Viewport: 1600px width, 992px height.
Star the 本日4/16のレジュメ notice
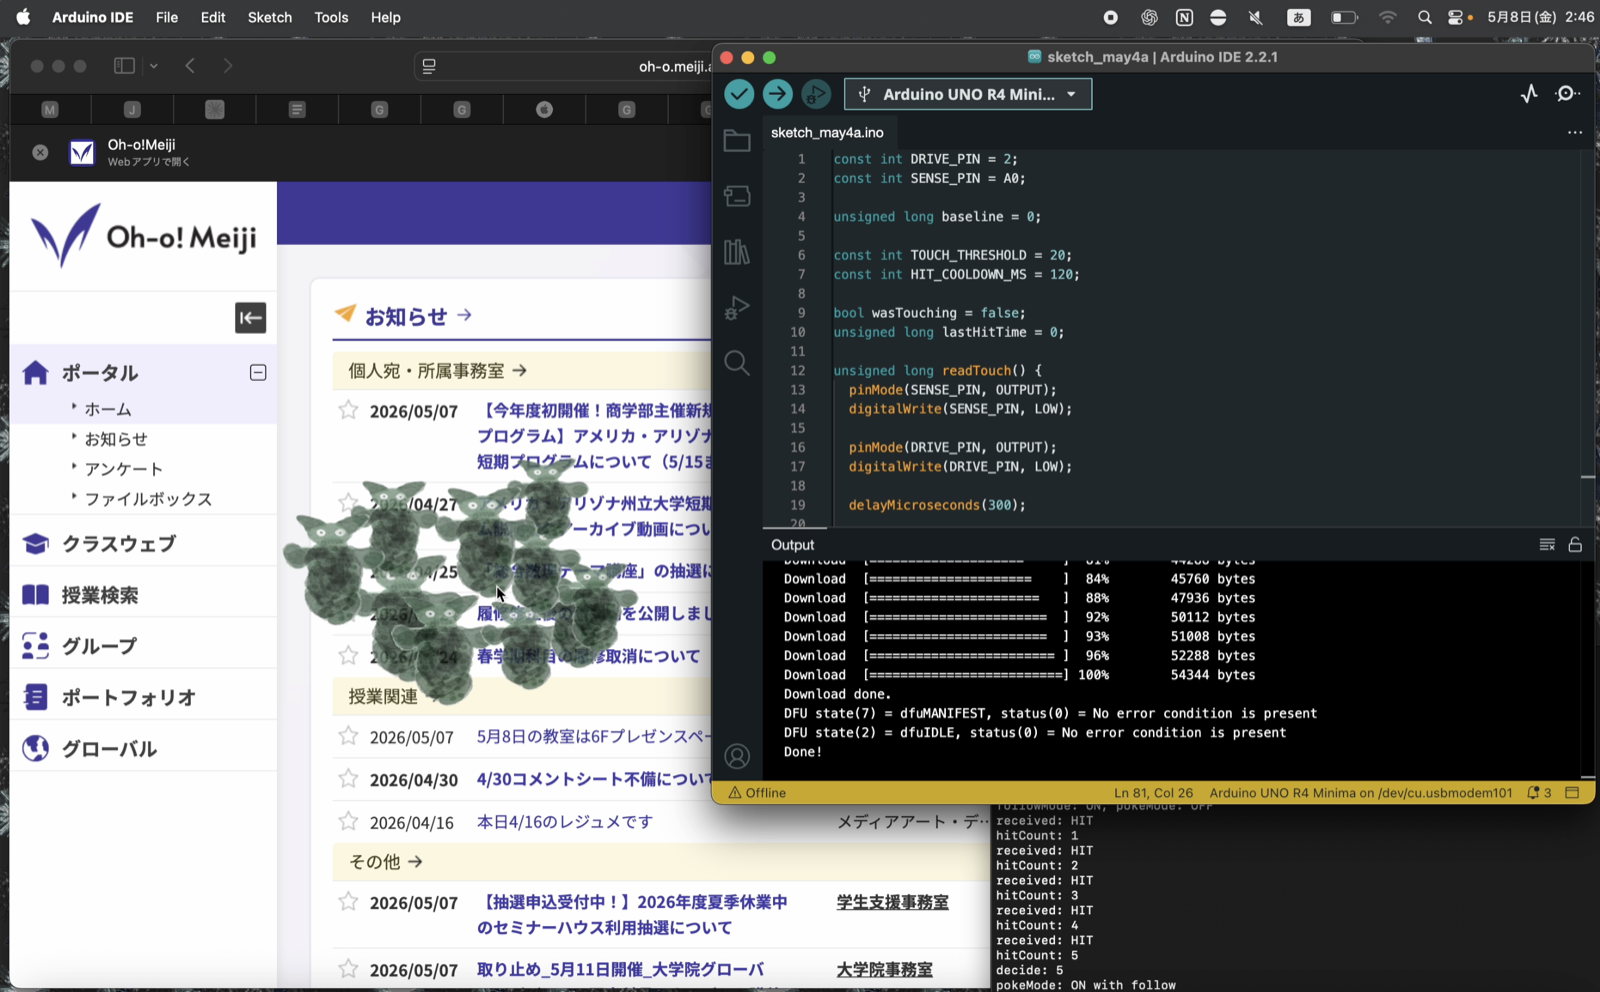(348, 822)
